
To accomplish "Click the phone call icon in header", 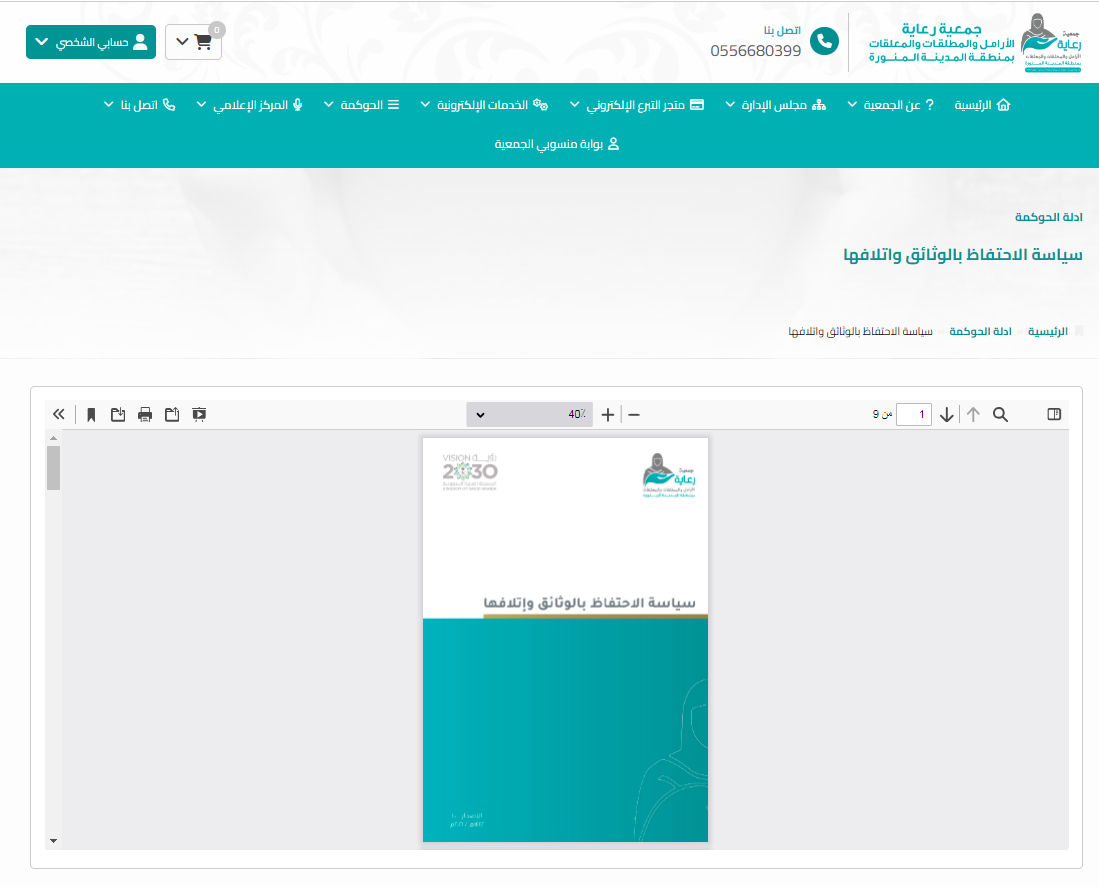I will pos(824,41).
